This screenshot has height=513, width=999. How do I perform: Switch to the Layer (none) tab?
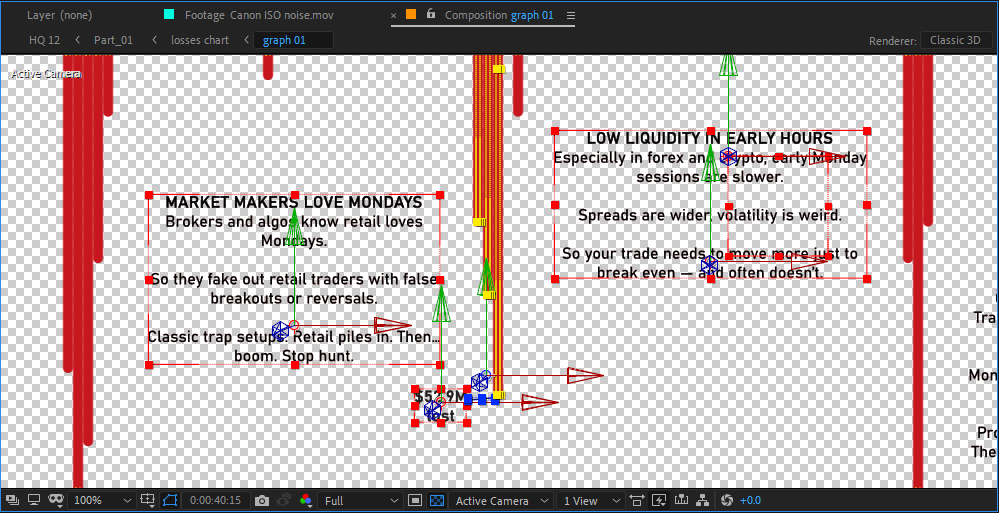coord(59,15)
